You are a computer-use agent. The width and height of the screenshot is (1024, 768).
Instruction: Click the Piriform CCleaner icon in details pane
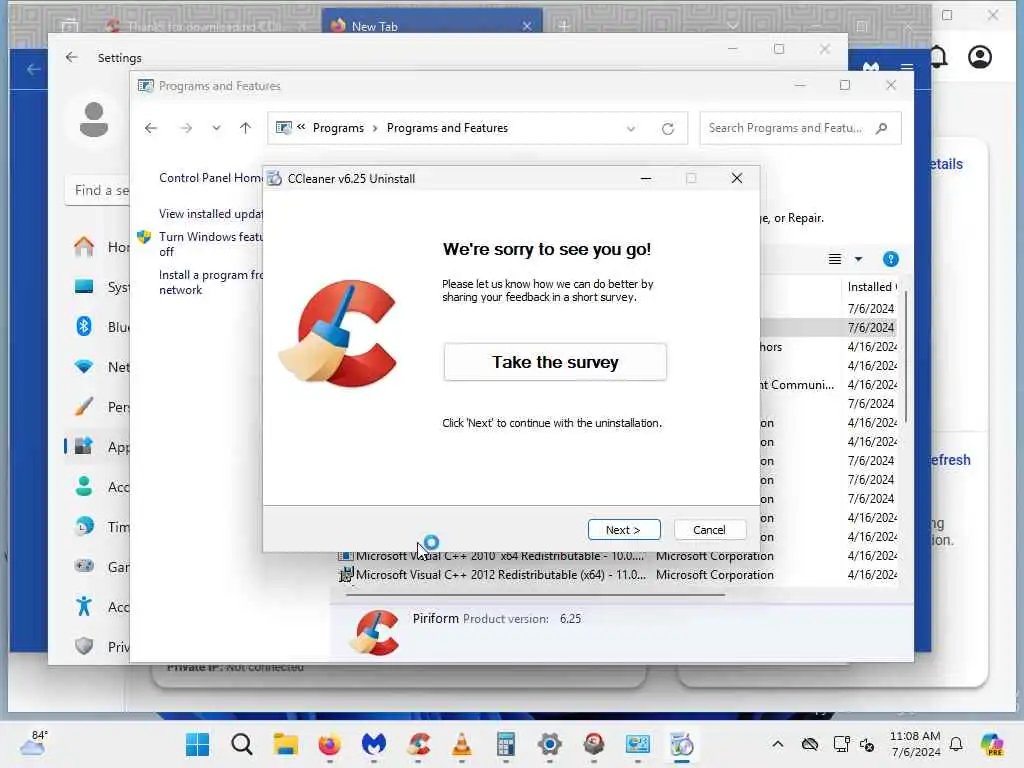coord(375,632)
